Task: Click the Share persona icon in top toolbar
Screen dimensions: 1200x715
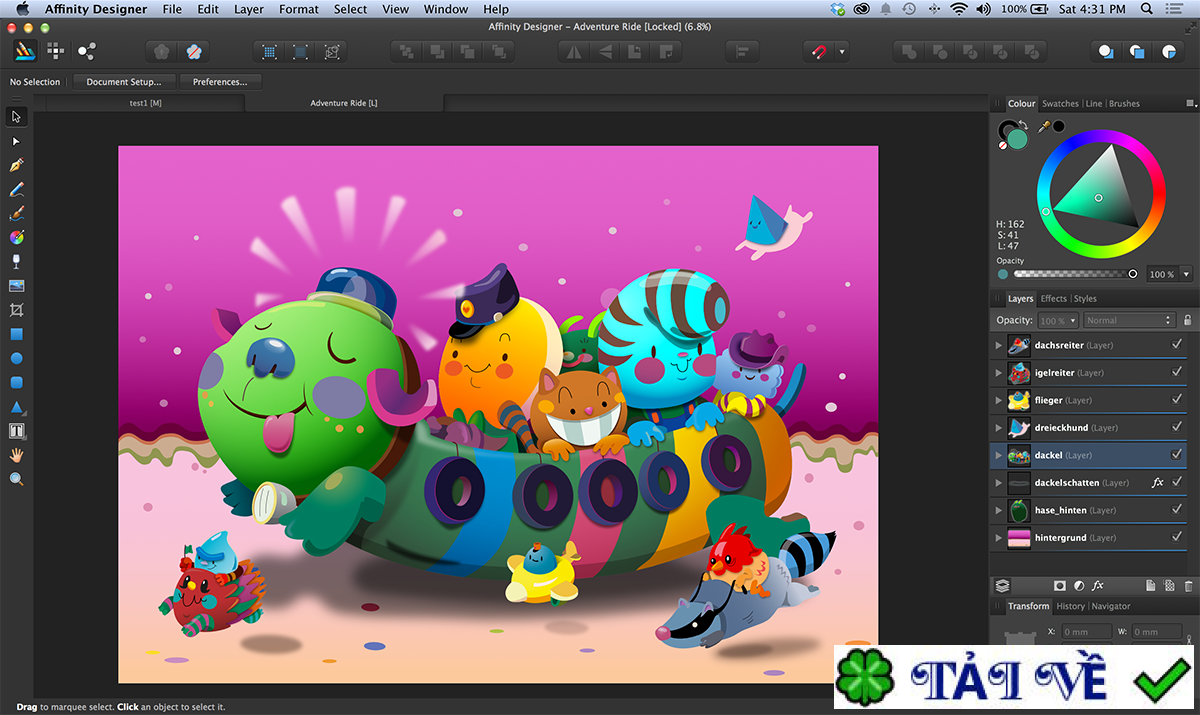Action: tap(87, 51)
